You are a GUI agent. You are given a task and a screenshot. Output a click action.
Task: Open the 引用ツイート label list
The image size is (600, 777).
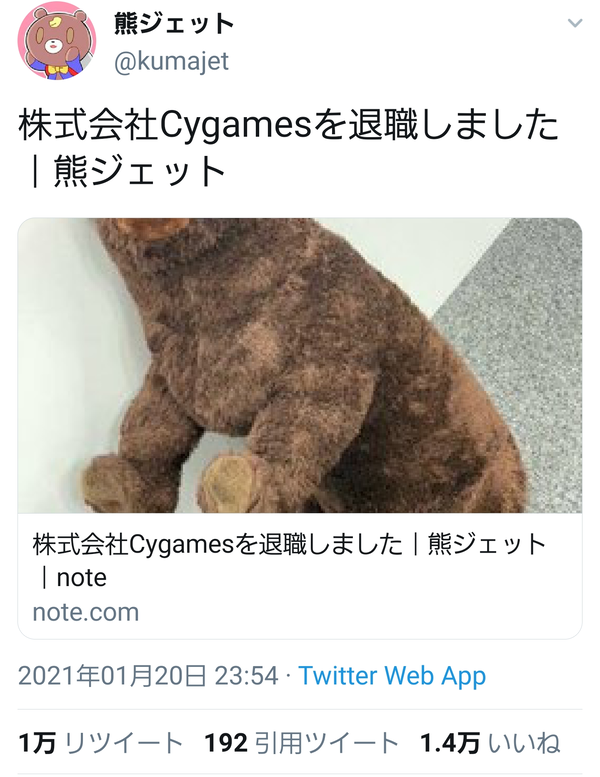pos(327,743)
